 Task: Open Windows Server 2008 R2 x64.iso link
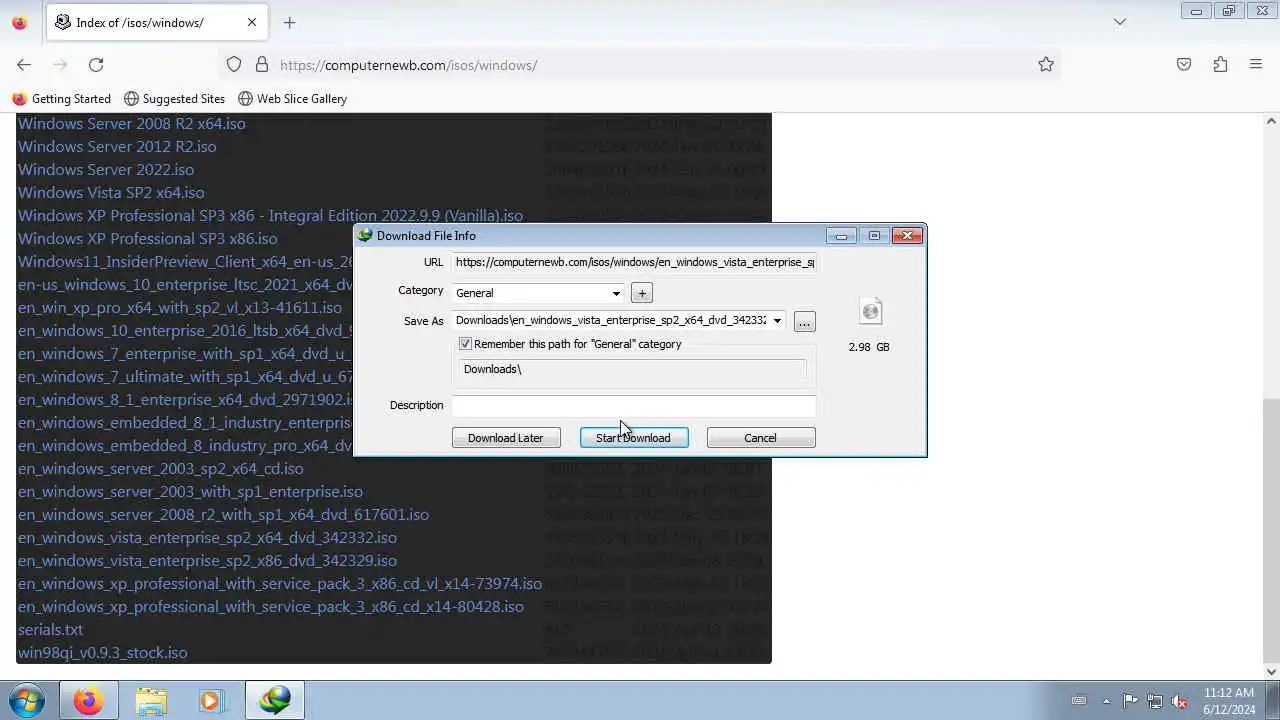click(131, 124)
